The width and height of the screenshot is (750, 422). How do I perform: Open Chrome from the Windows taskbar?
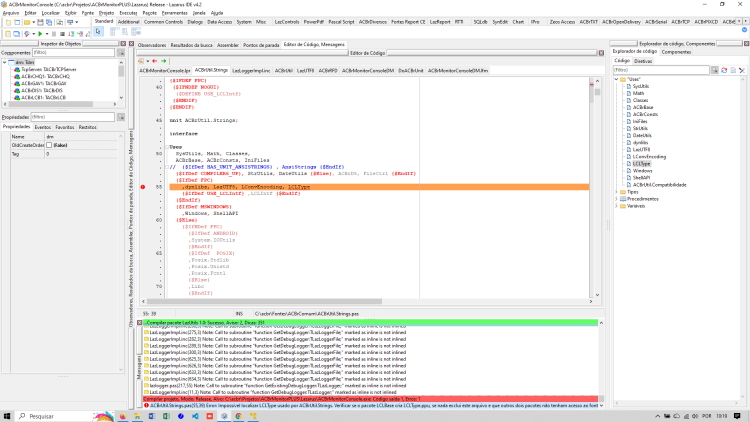pyautogui.click(x=238, y=416)
